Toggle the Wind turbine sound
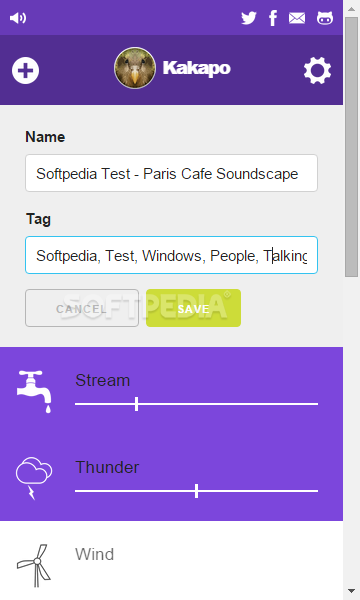 (x=34, y=565)
